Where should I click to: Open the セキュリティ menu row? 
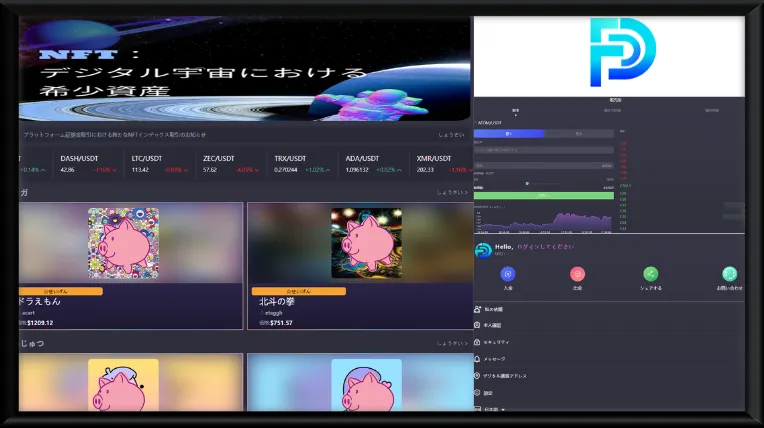tap(609, 342)
